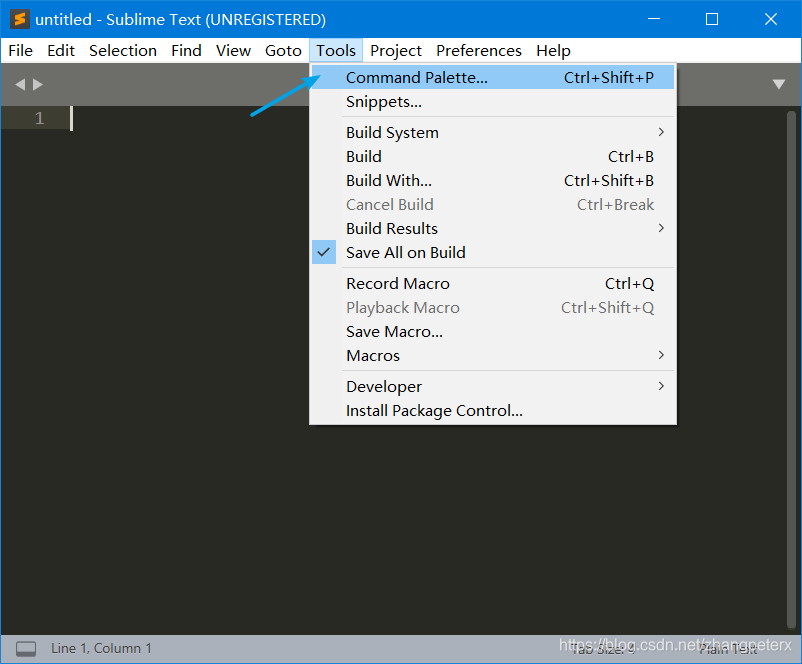The width and height of the screenshot is (802, 664).
Task: Click Line 1, Column 1 status text
Action: tap(101, 649)
